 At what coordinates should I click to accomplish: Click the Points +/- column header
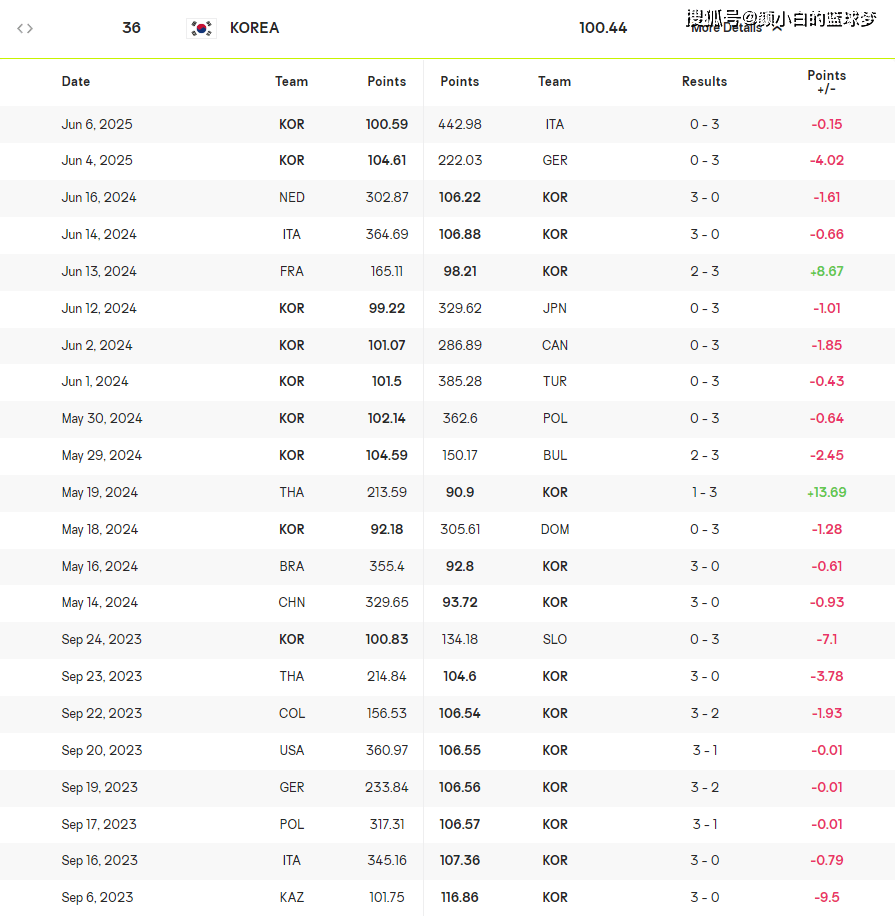coord(826,82)
